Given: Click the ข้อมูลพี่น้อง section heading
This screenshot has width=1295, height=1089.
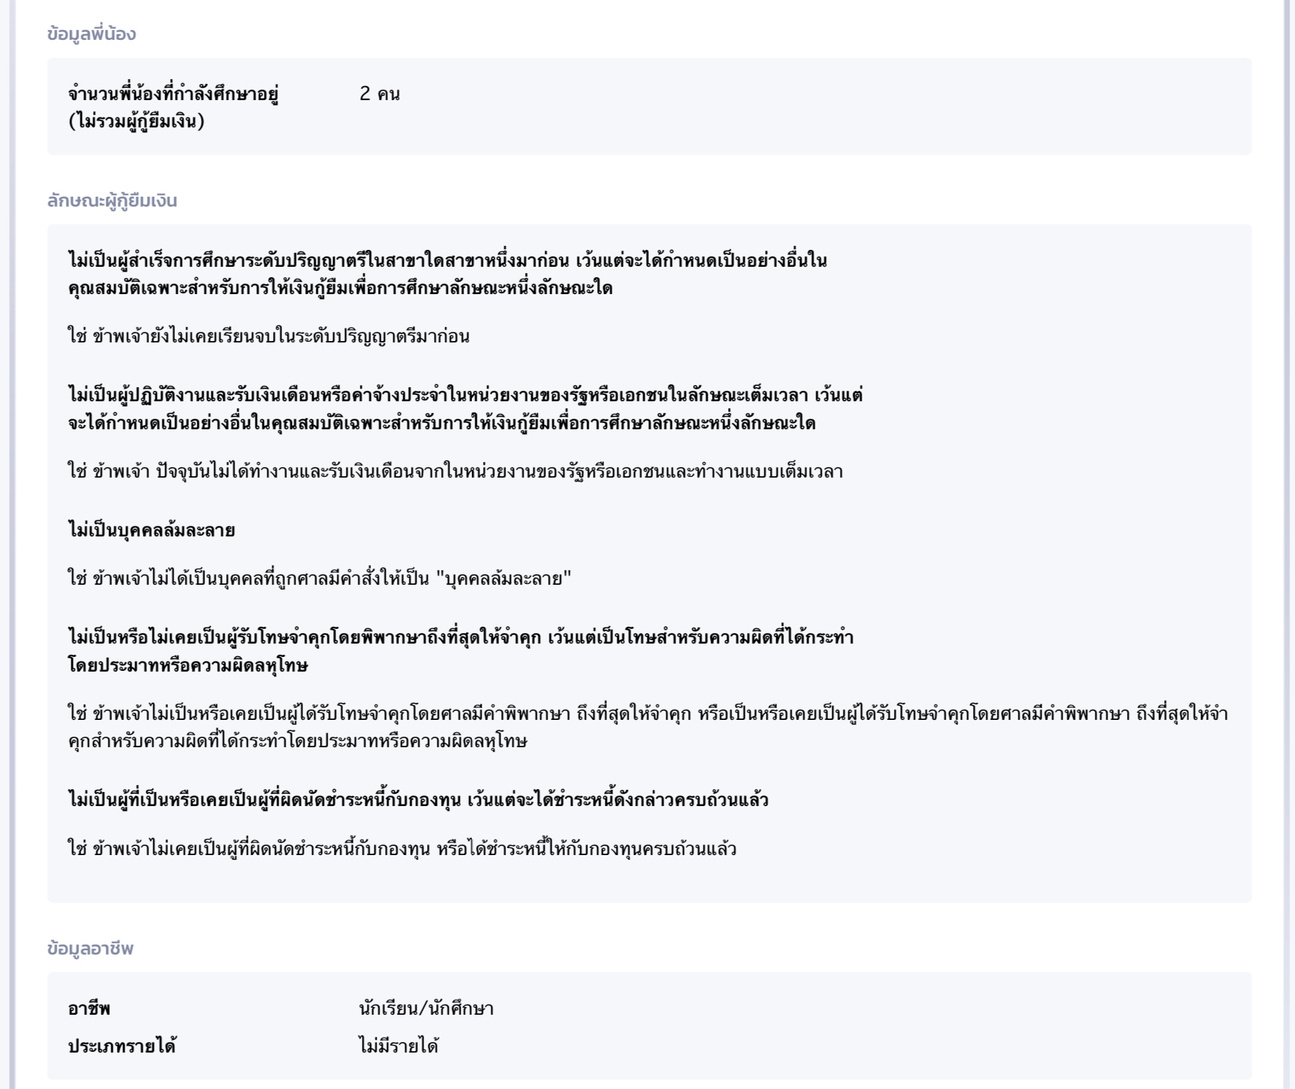Looking at the screenshot, I should [x=91, y=34].
